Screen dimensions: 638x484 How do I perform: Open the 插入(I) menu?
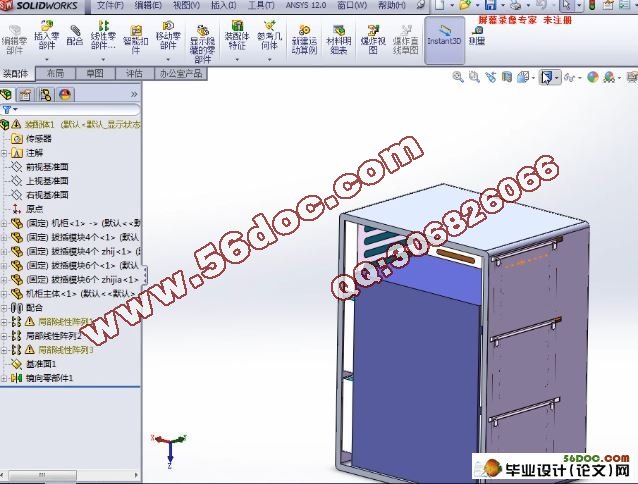click(x=223, y=5)
